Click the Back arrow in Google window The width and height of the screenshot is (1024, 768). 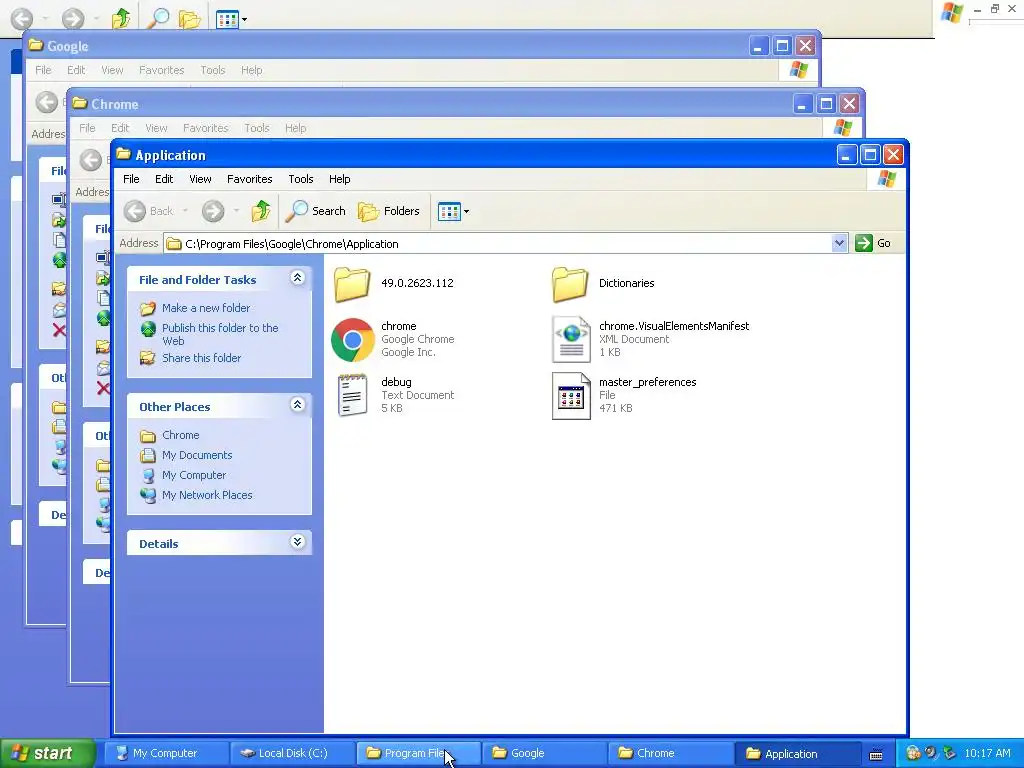[x=46, y=102]
